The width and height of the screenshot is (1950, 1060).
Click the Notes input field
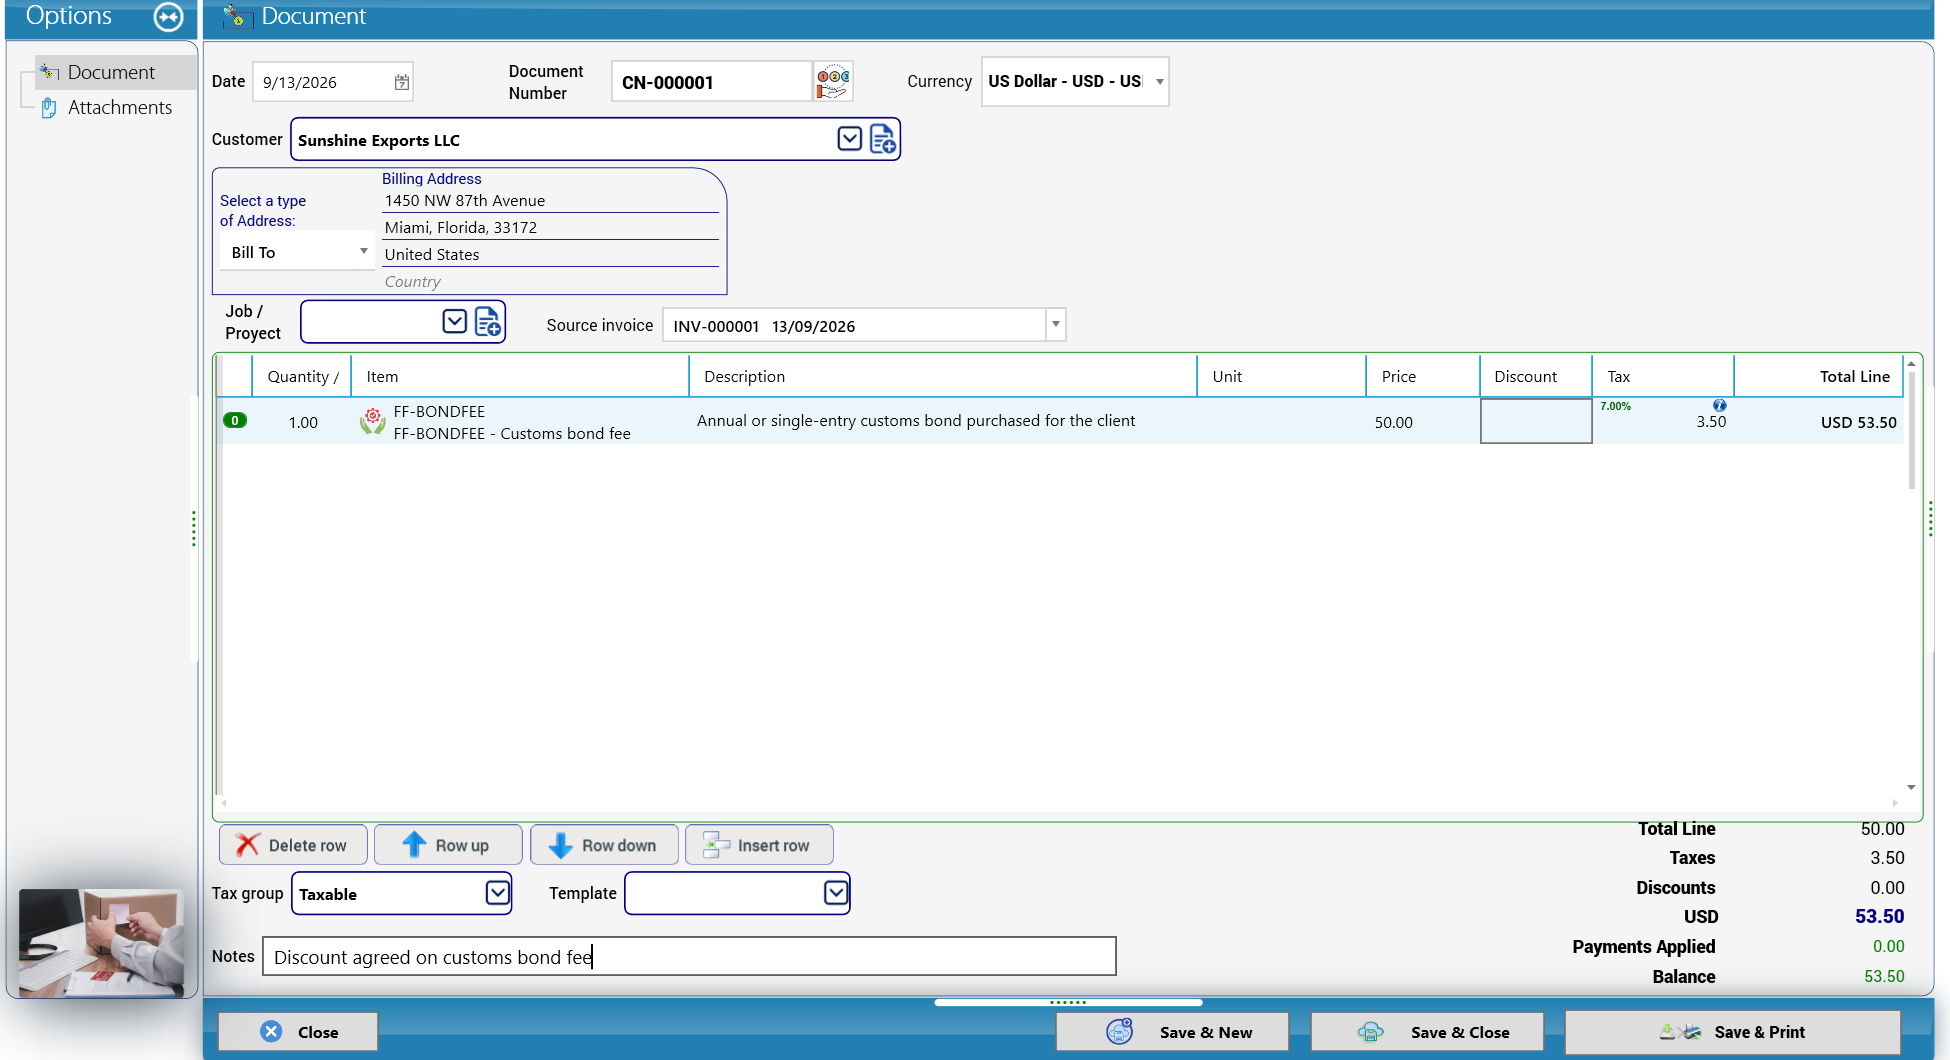(x=689, y=956)
